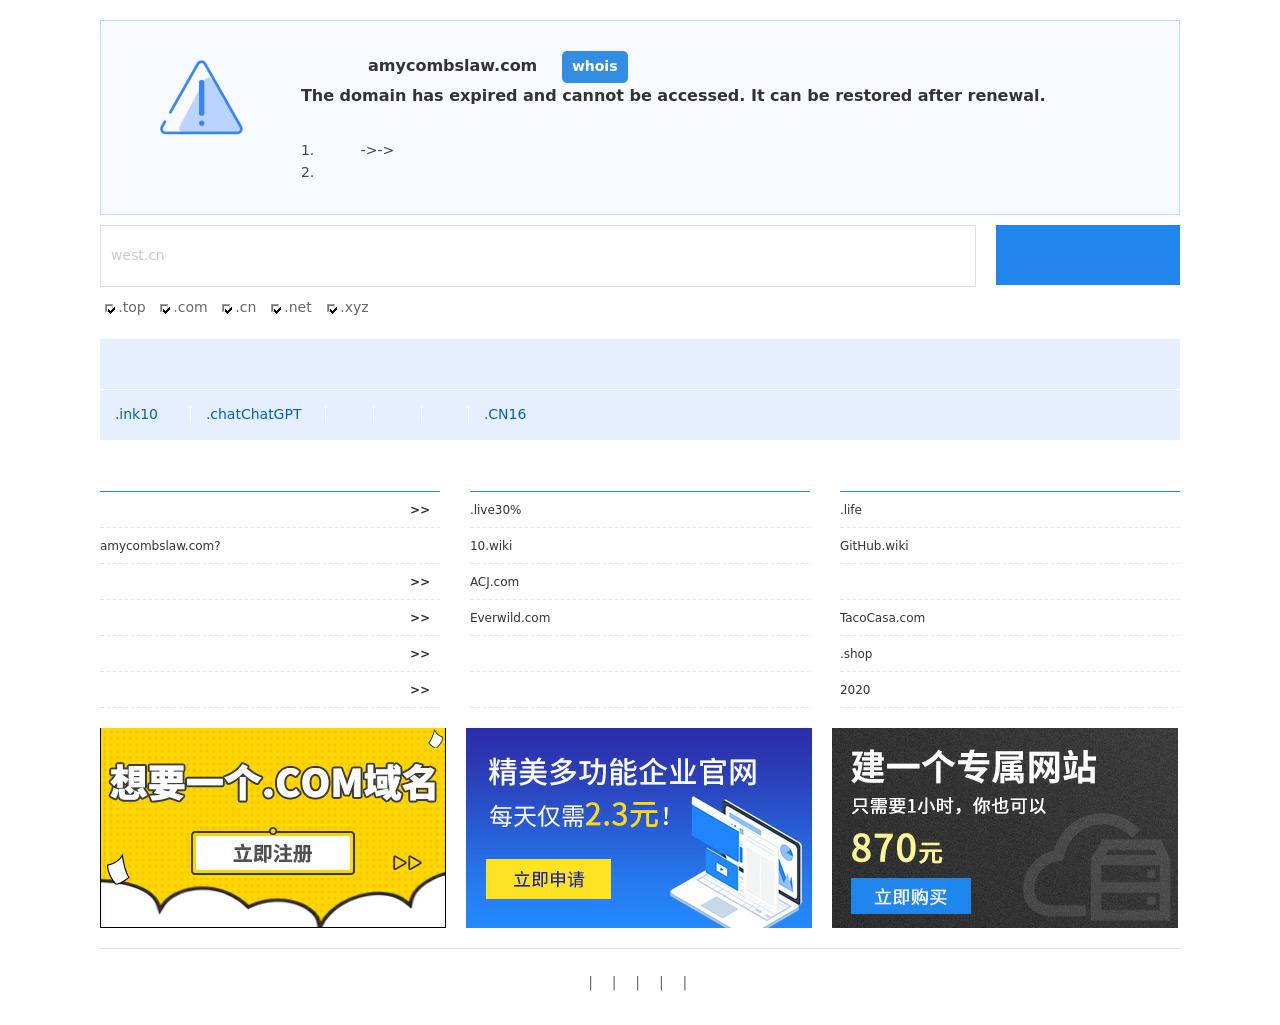Screen dimensions: 1280x1025
Task: Expand the first list row with >> arrow
Action: pos(419,510)
